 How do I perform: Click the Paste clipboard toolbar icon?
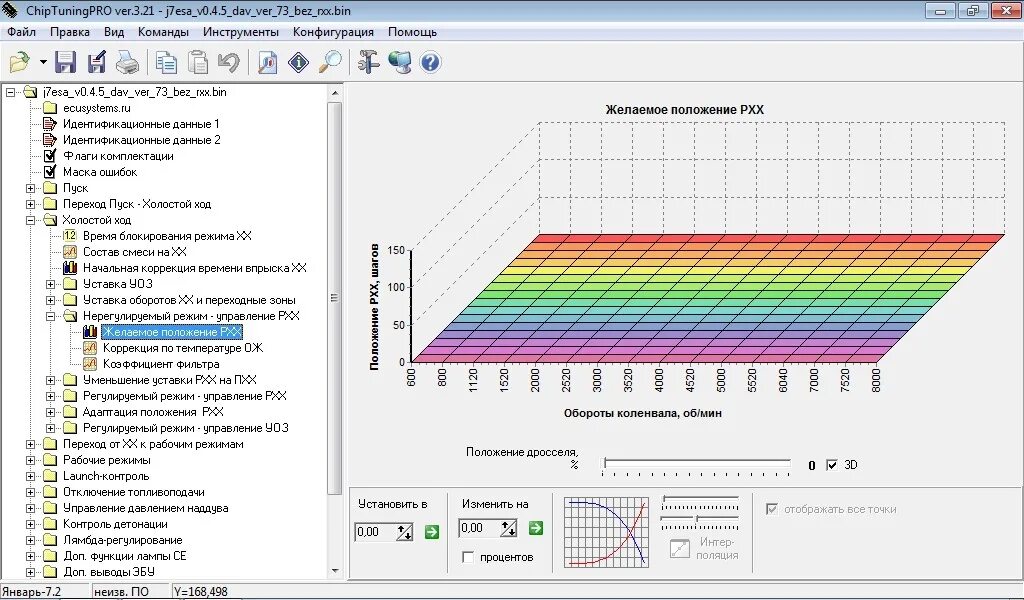tap(198, 63)
